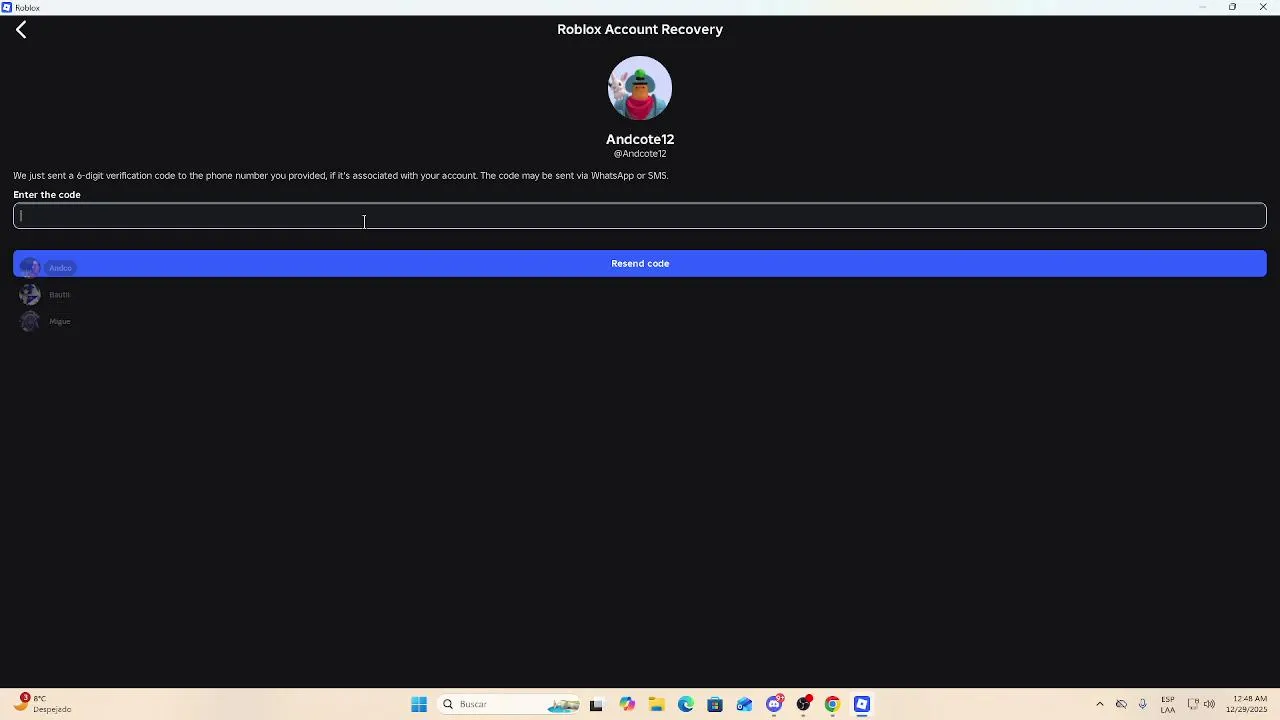The height and width of the screenshot is (720, 1280).
Task: Close the Roblox window
Action: (1263, 7)
